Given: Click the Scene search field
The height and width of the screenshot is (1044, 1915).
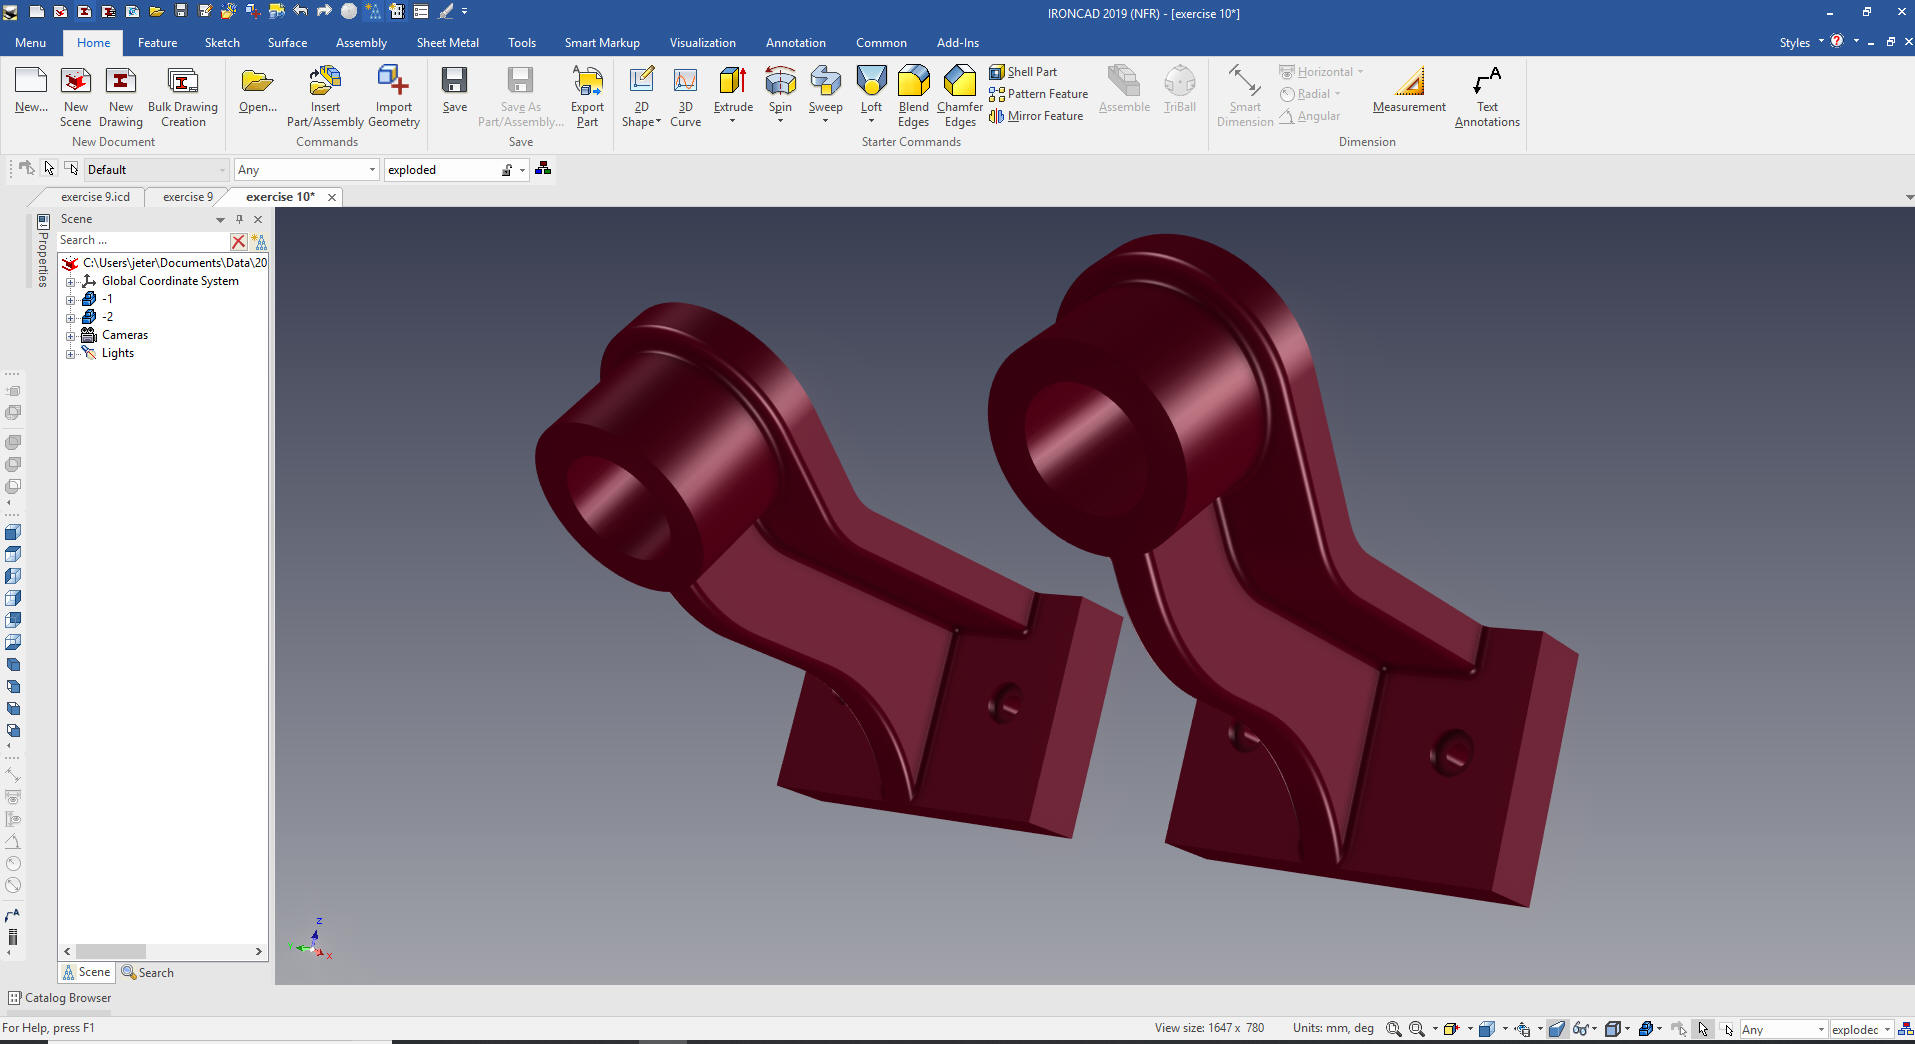Looking at the screenshot, I should point(142,241).
